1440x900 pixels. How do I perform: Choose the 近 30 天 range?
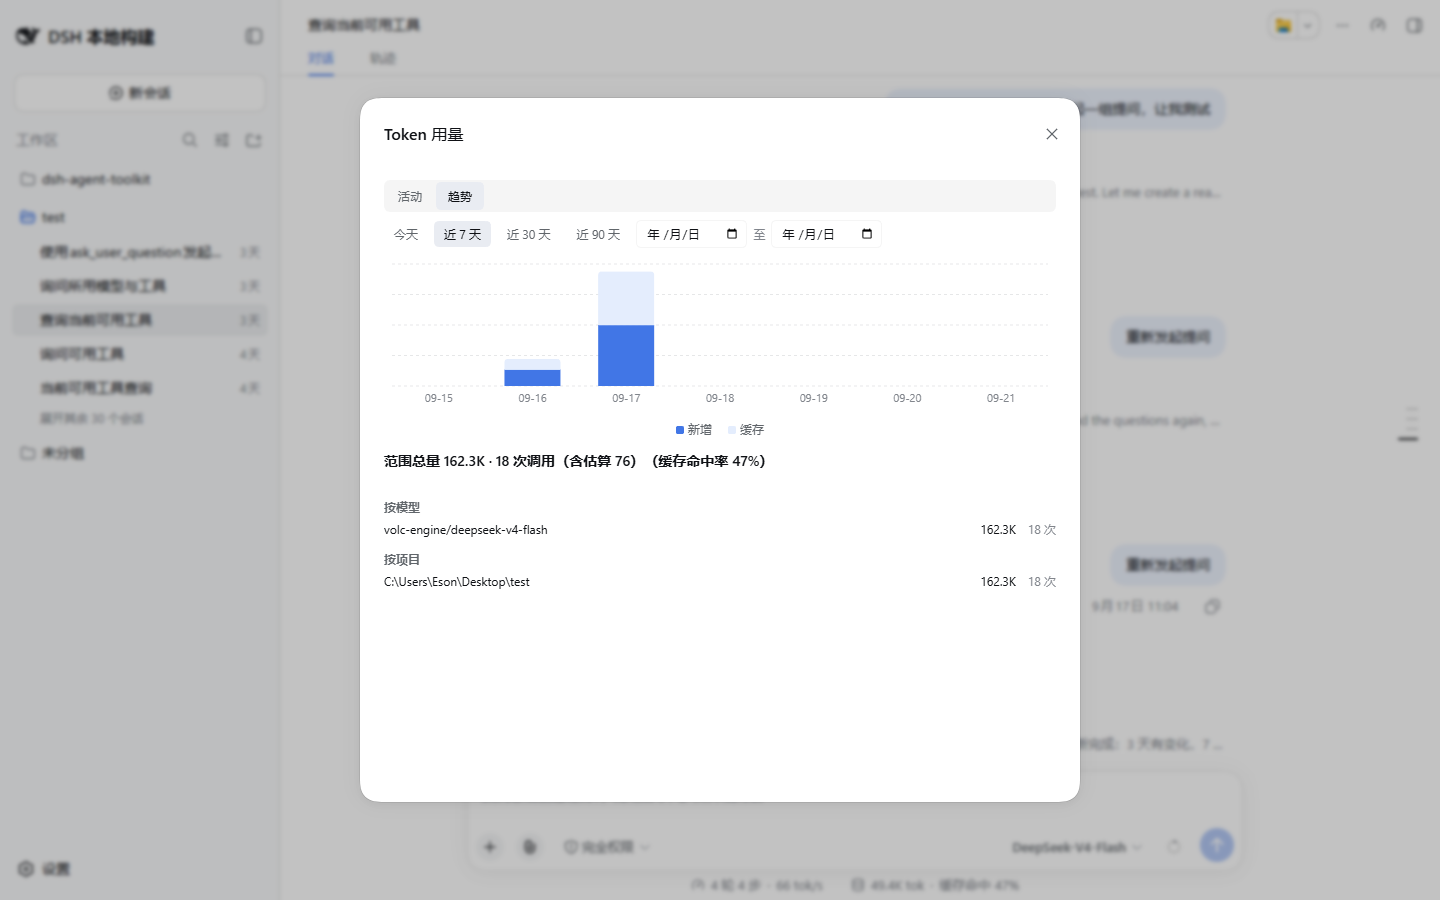click(x=528, y=234)
